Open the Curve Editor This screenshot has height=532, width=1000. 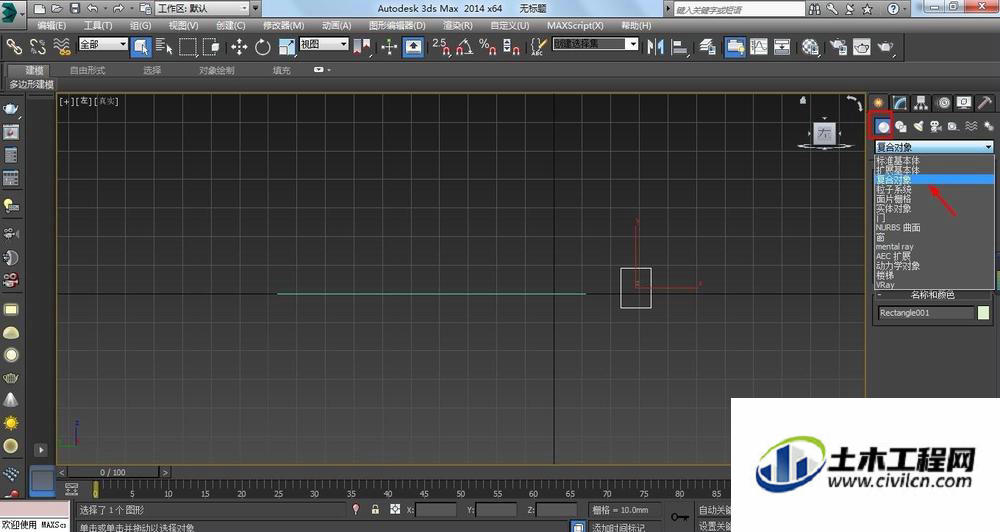point(759,47)
